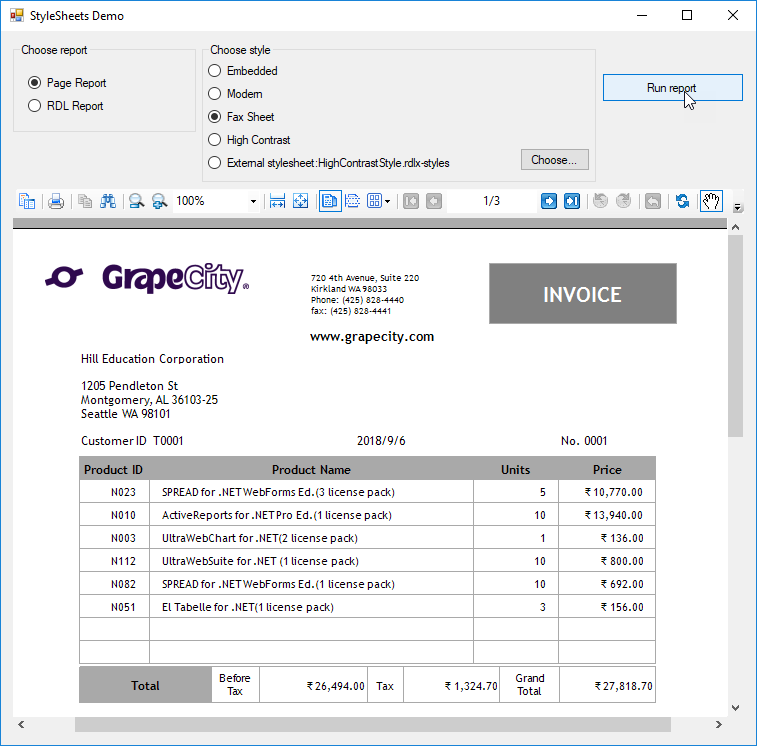Expand the multipage view dropdown arrow
Image resolution: width=757 pixels, height=746 pixels.
[387, 201]
